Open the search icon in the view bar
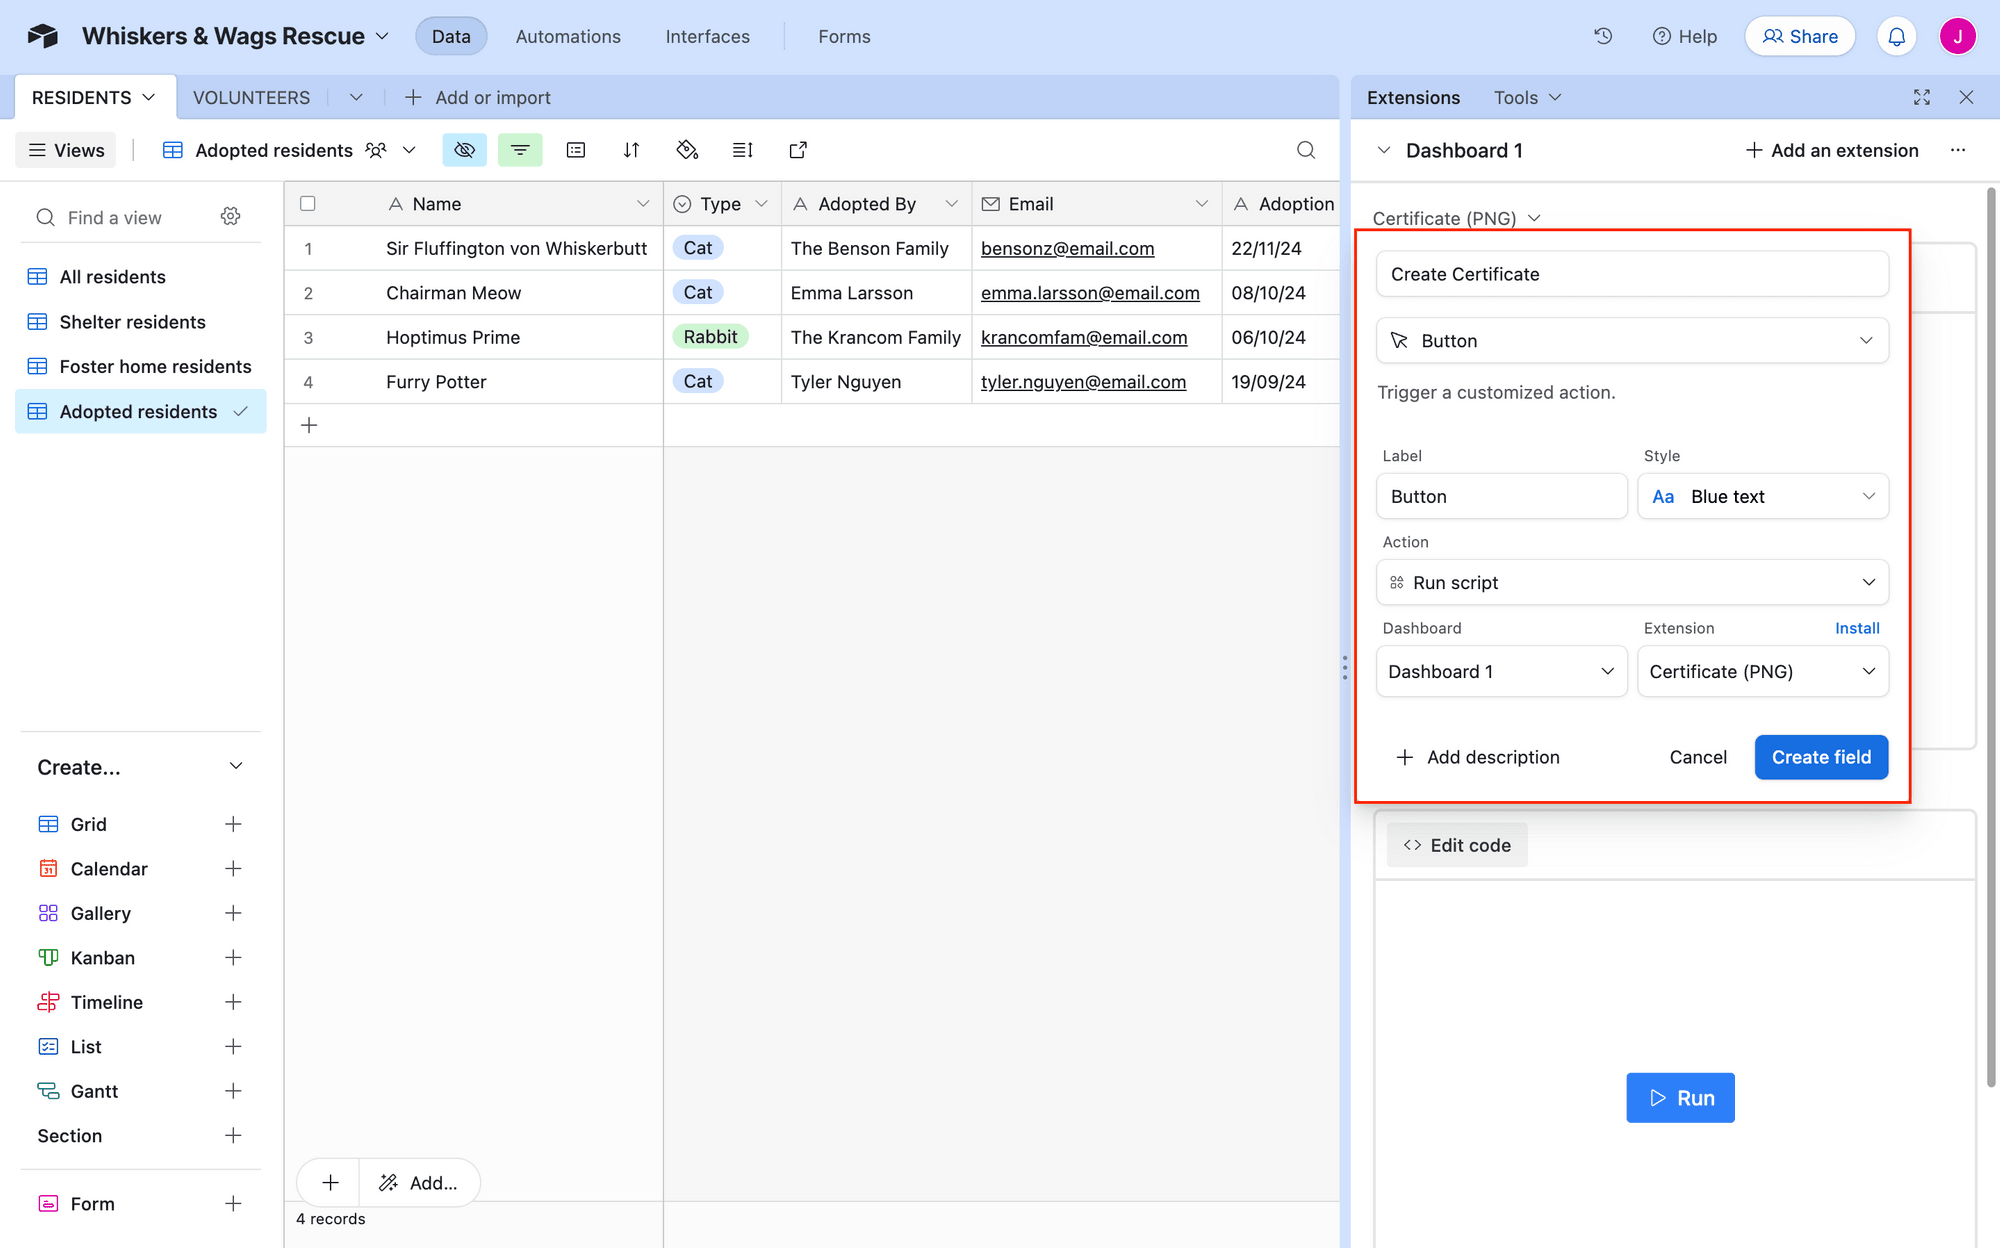This screenshot has height=1248, width=2000. (1306, 149)
